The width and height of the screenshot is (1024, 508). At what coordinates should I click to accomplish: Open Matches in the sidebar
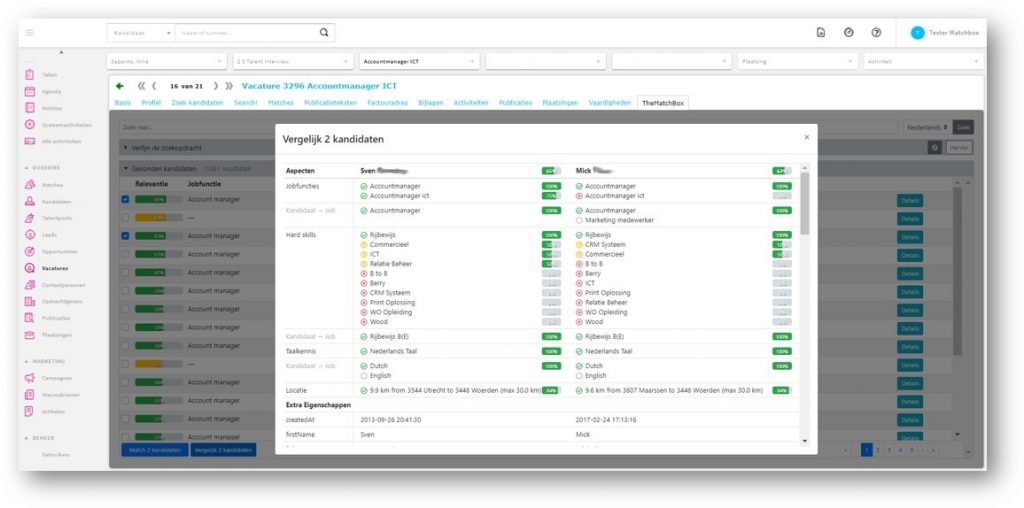coord(52,185)
